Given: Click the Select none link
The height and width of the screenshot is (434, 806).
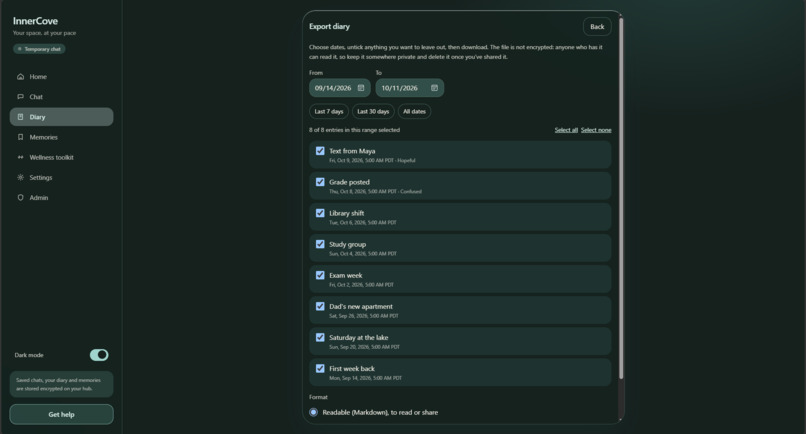Looking at the screenshot, I should point(596,130).
